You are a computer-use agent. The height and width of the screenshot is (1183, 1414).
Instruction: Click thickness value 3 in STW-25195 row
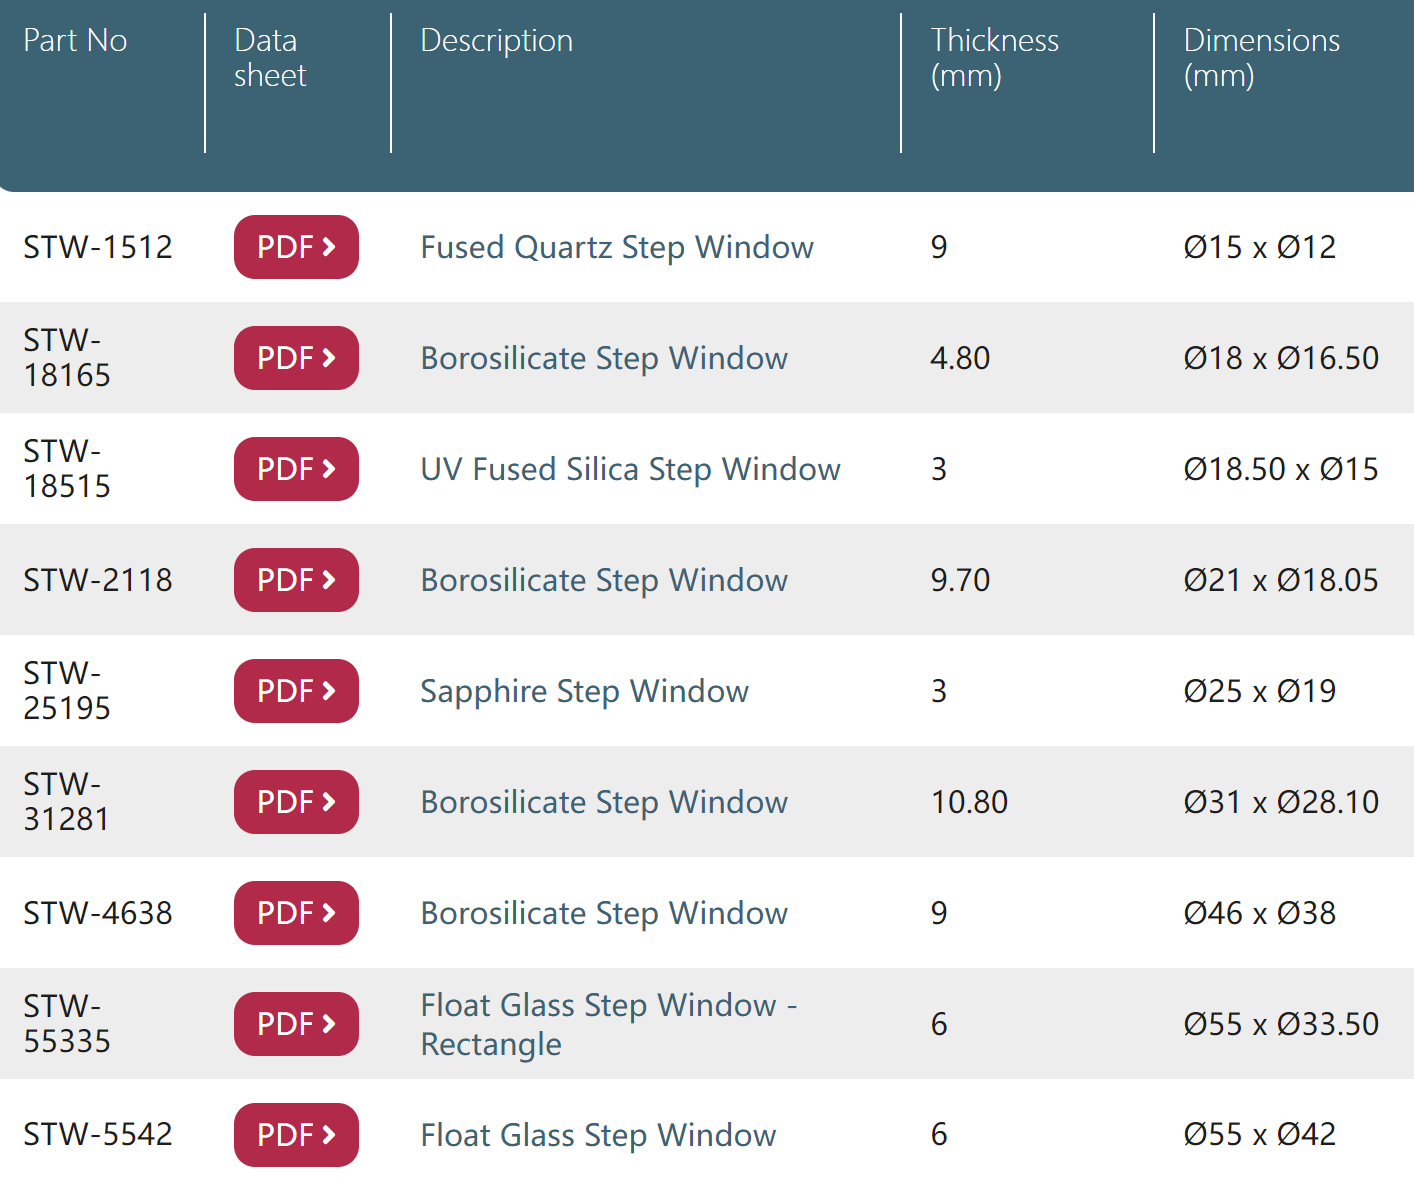(939, 691)
